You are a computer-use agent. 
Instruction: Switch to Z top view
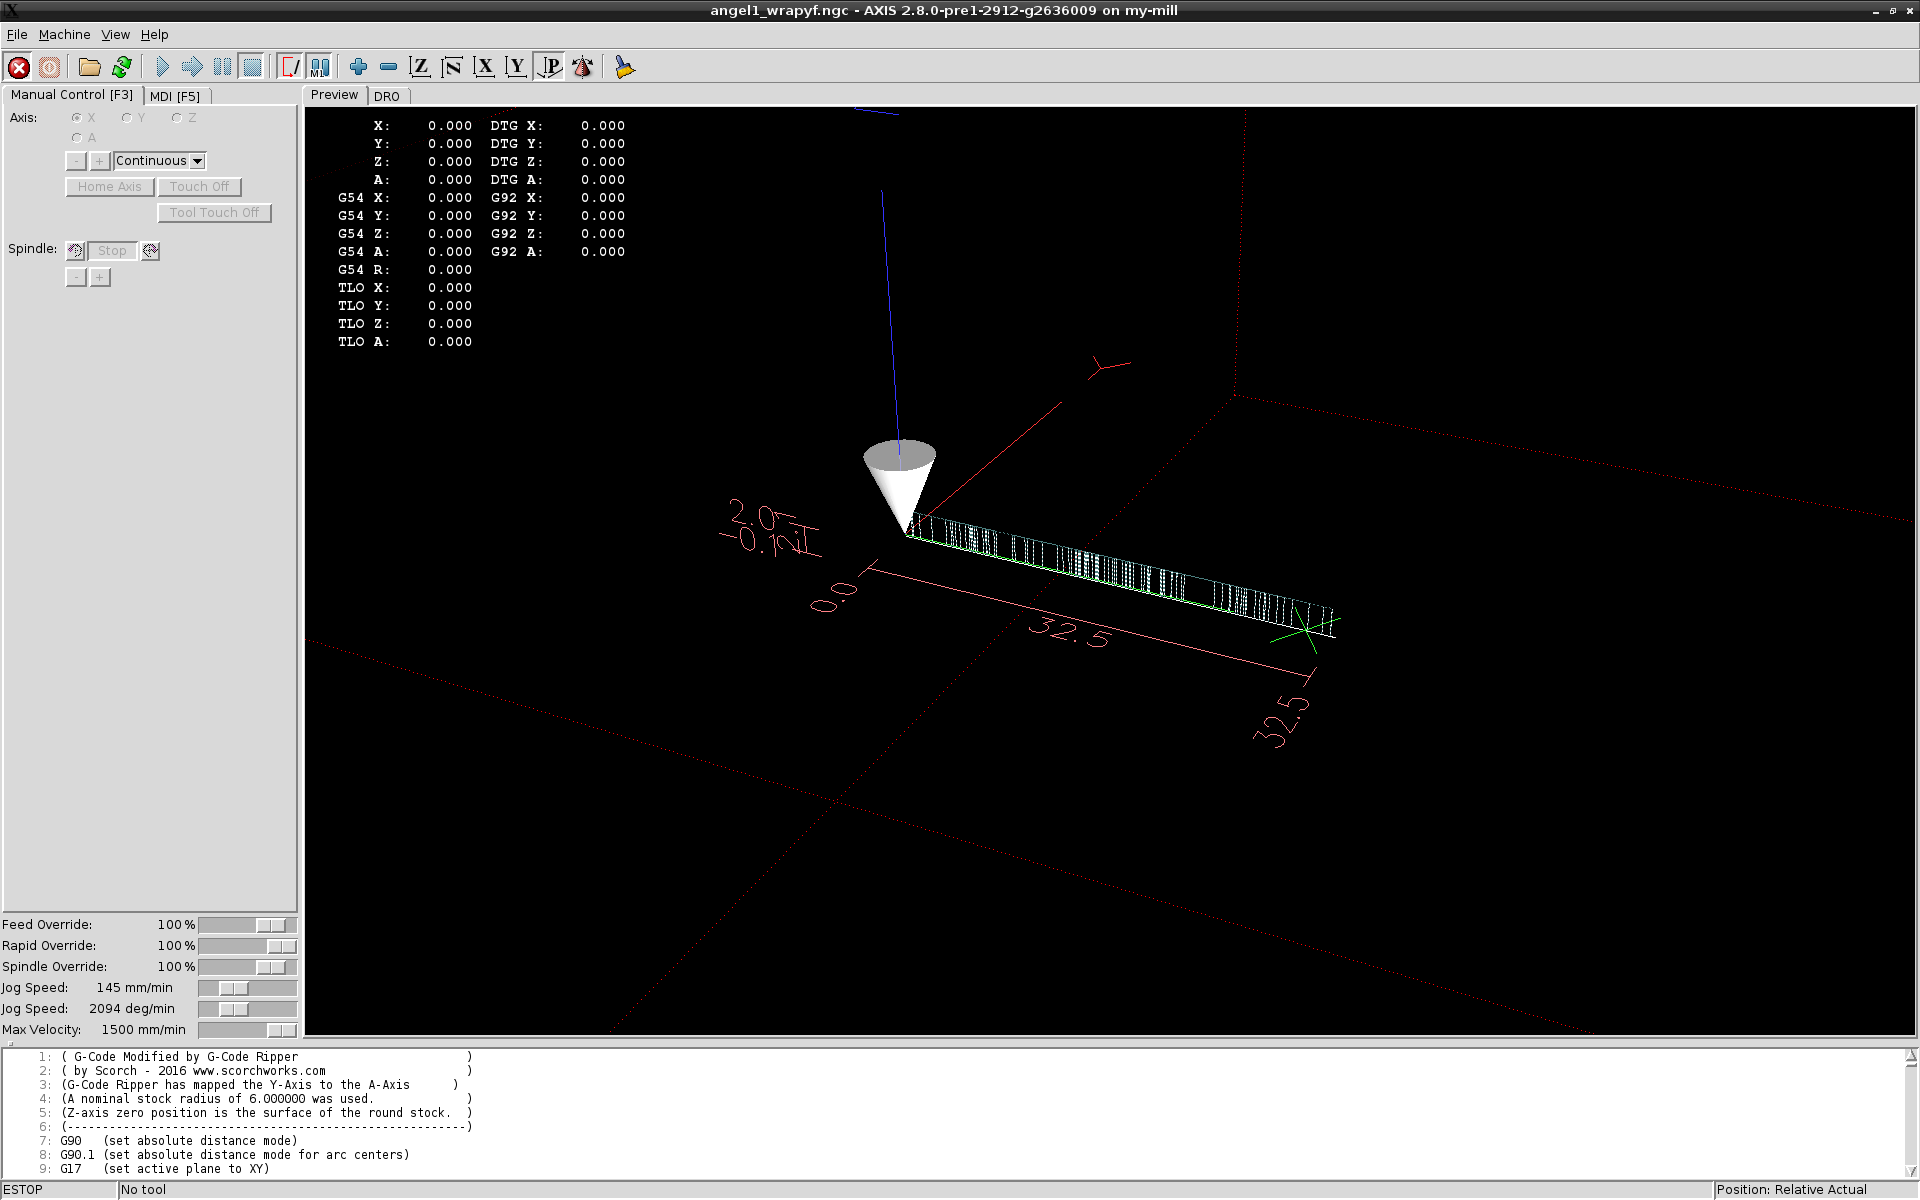click(420, 67)
